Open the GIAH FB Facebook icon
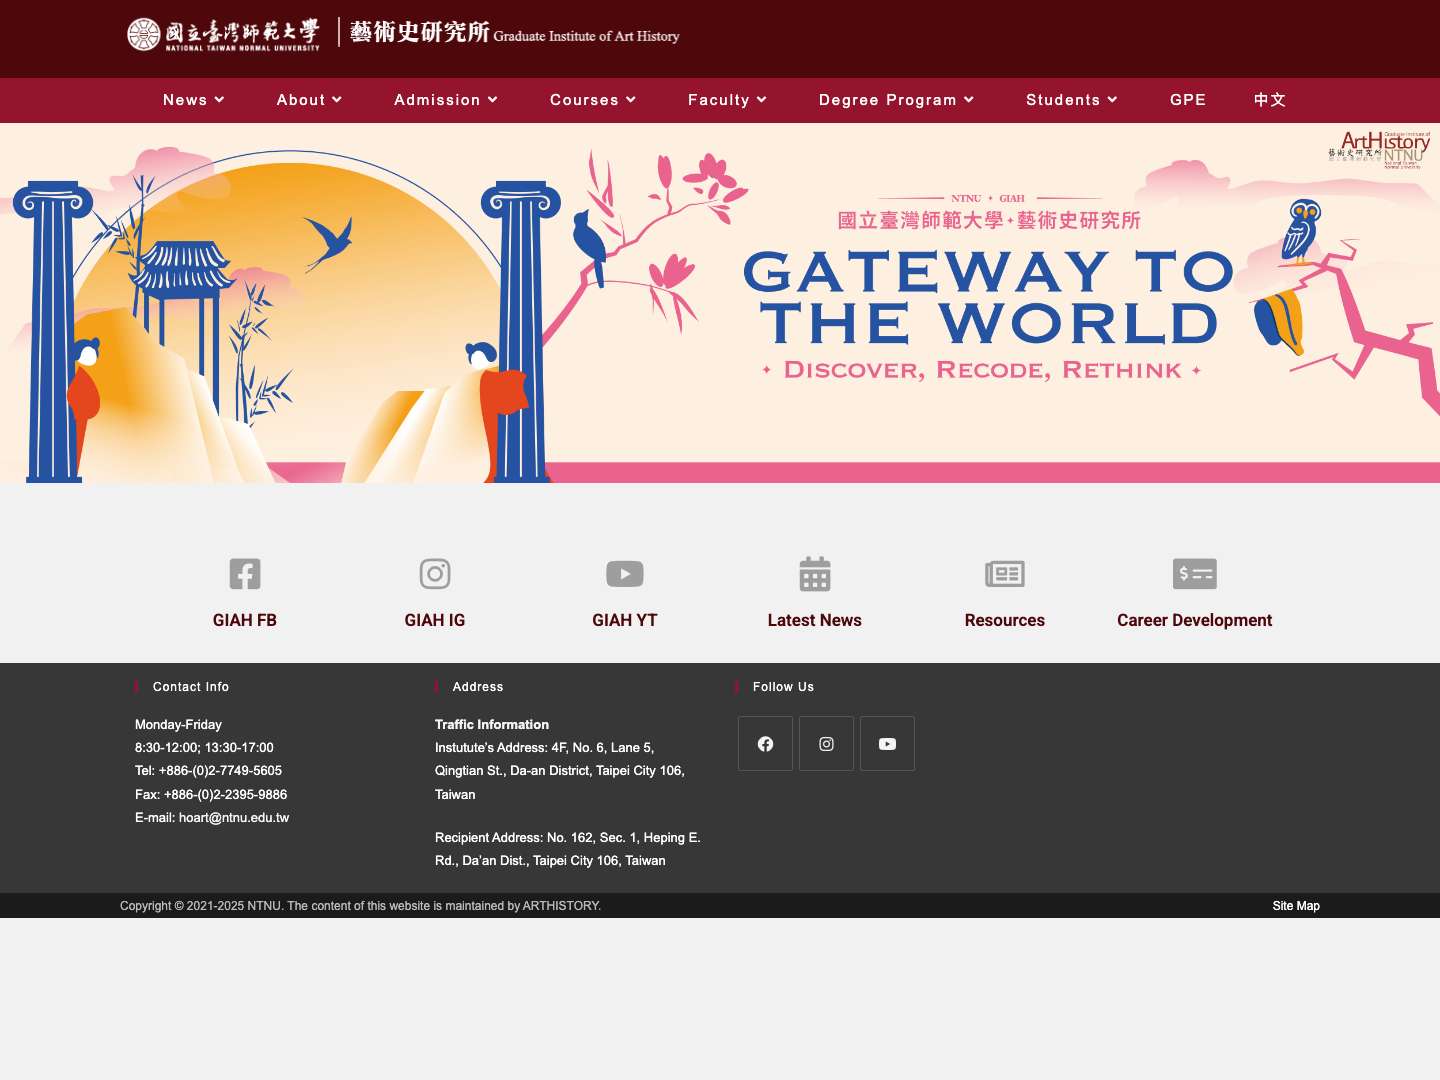Image resolution: width=1440 pixels, height=1080 pixels. [244, 574]
